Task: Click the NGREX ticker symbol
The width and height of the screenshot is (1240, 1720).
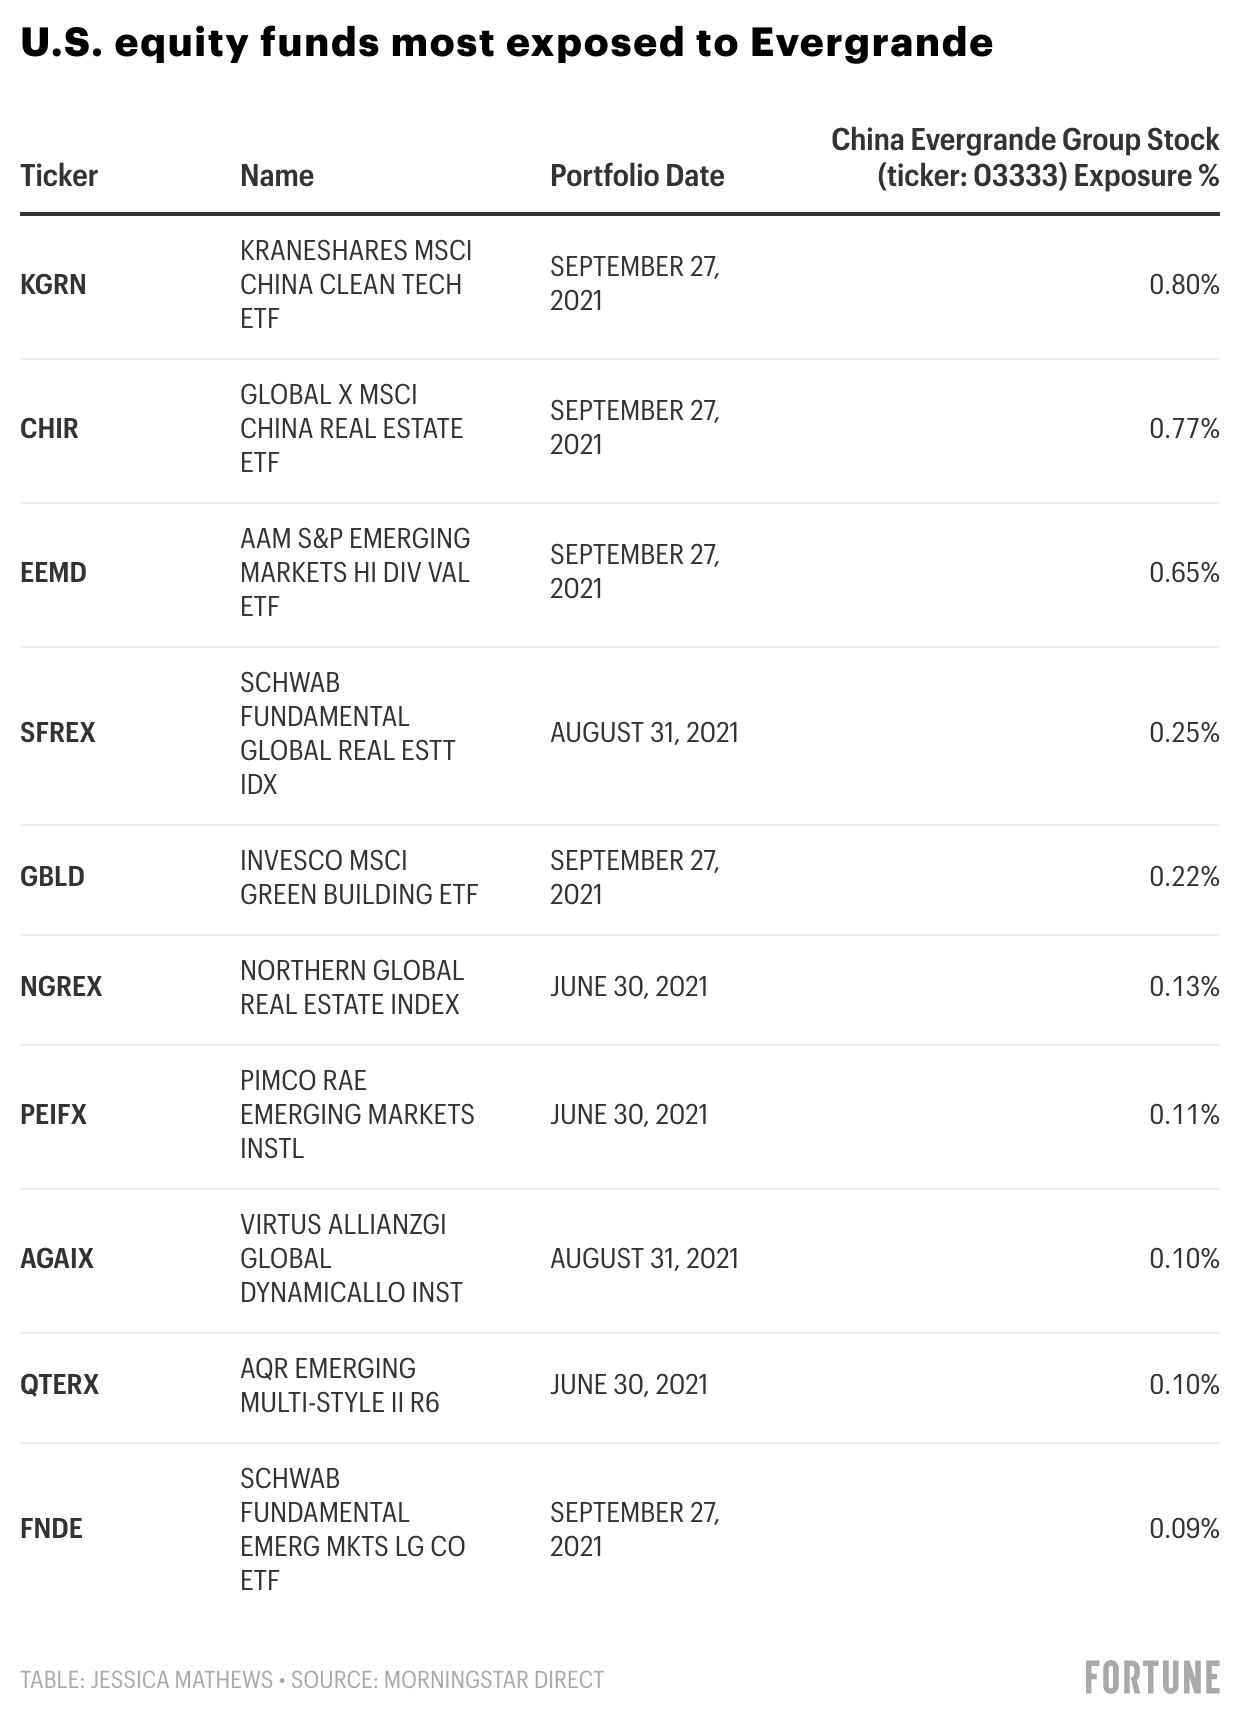Action: (61, 987)
